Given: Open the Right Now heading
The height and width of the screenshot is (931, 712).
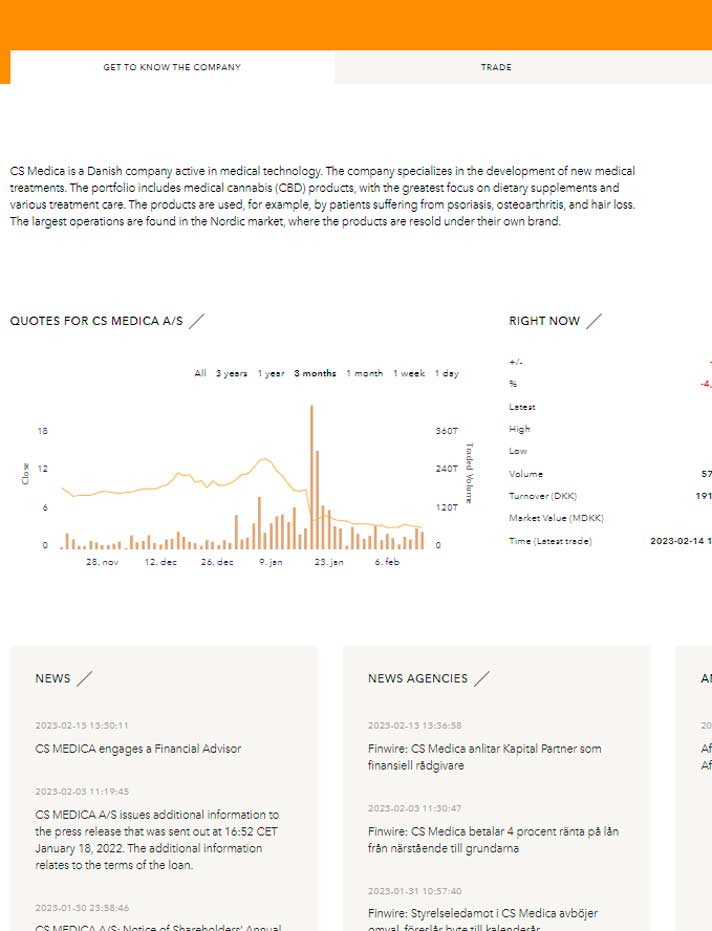Looking at the screenshot, I should (544, 321).
